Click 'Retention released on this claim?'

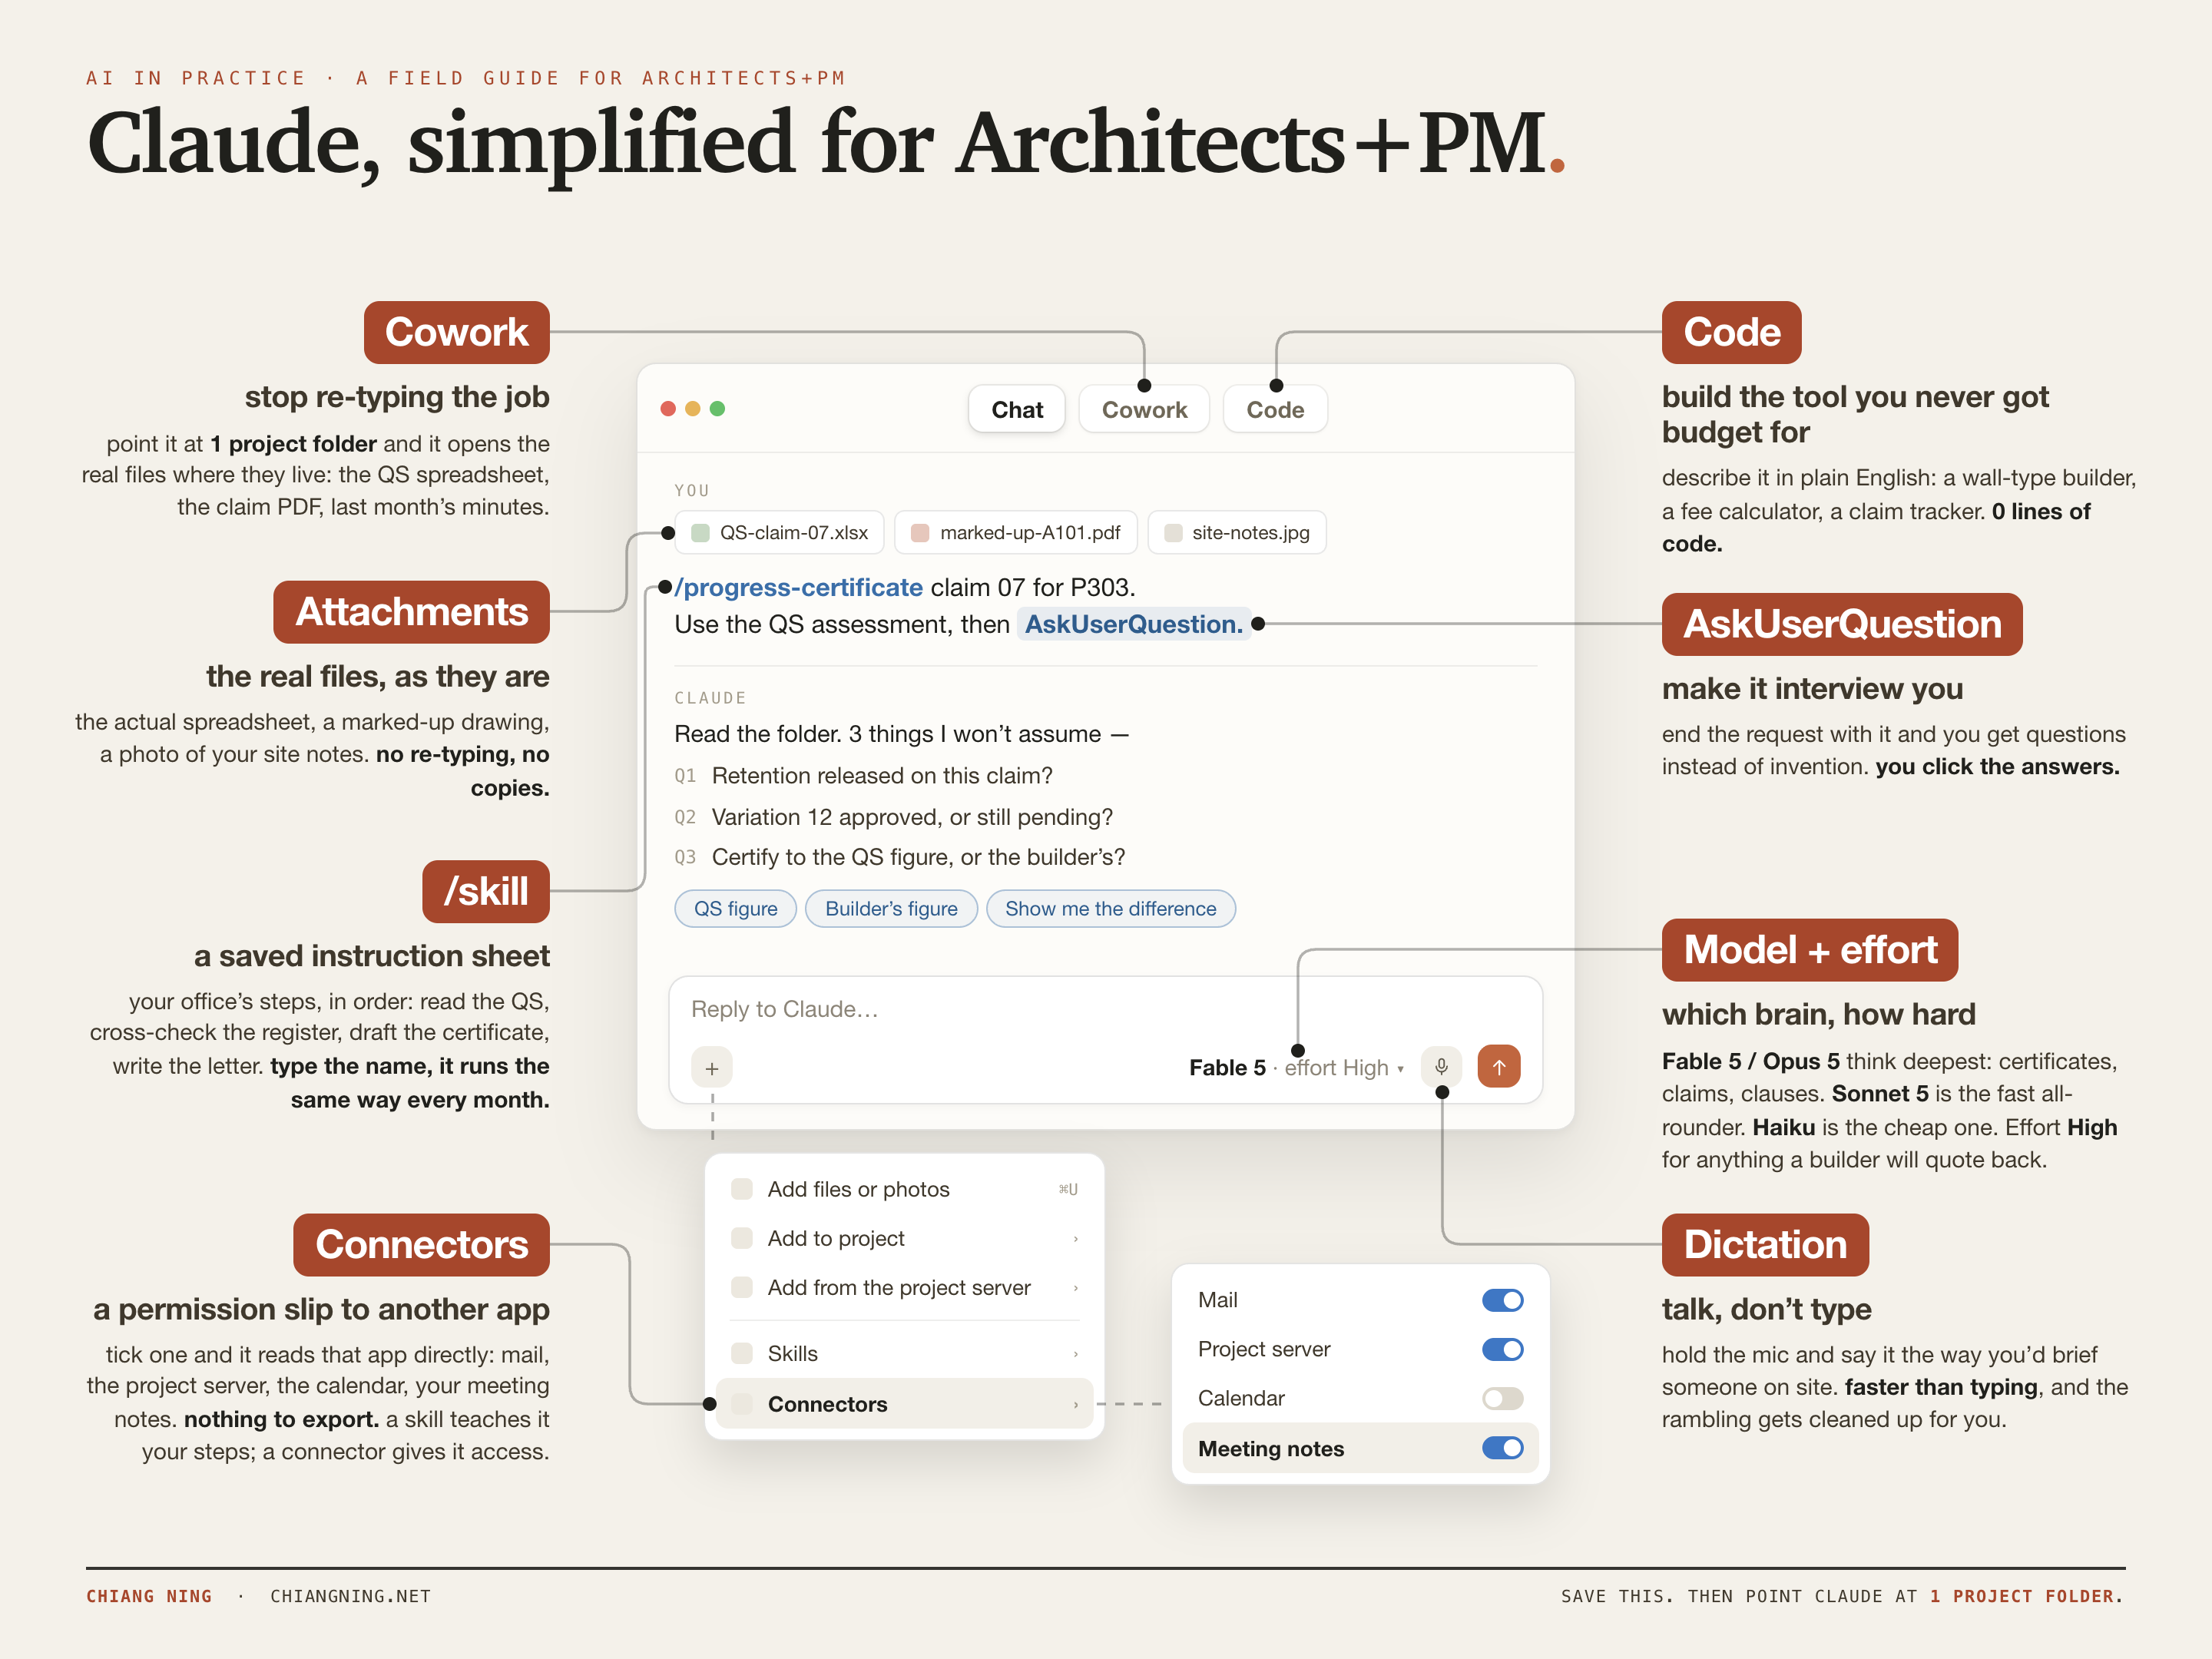(881, 775)
